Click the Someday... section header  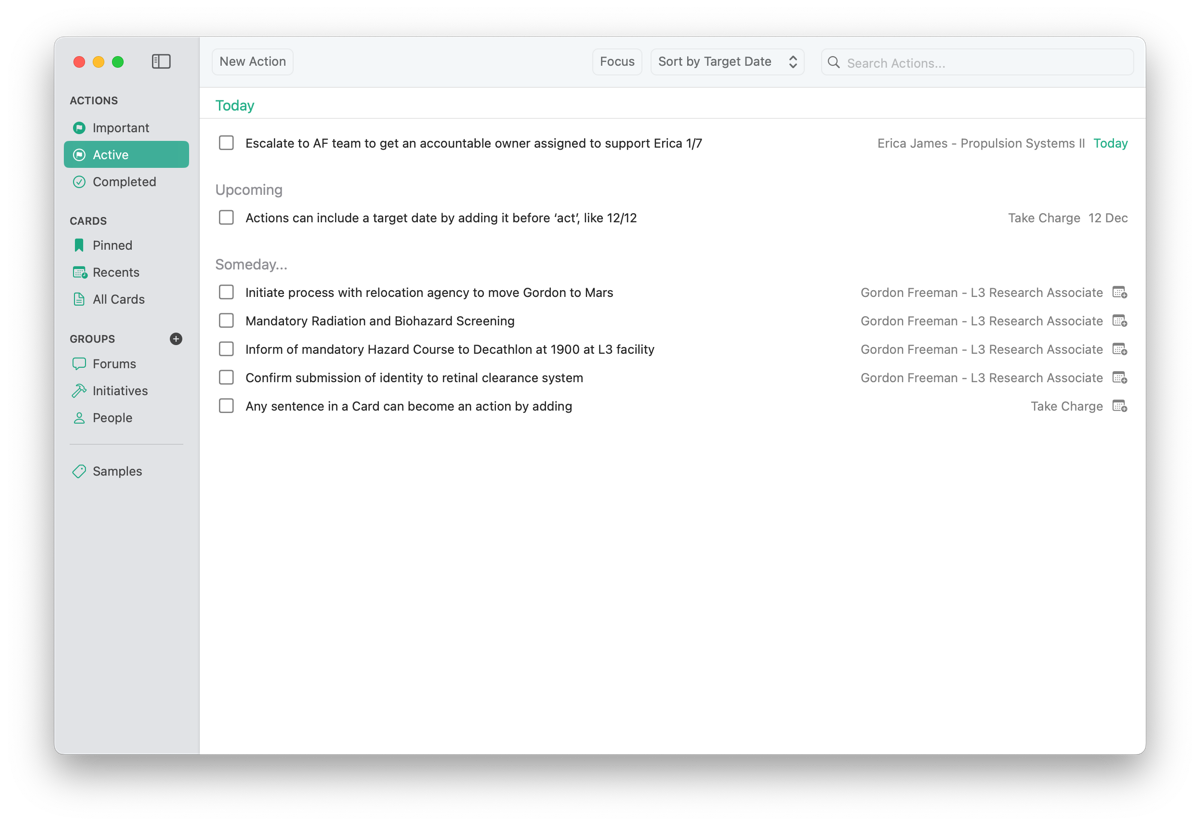coord(251,264)
